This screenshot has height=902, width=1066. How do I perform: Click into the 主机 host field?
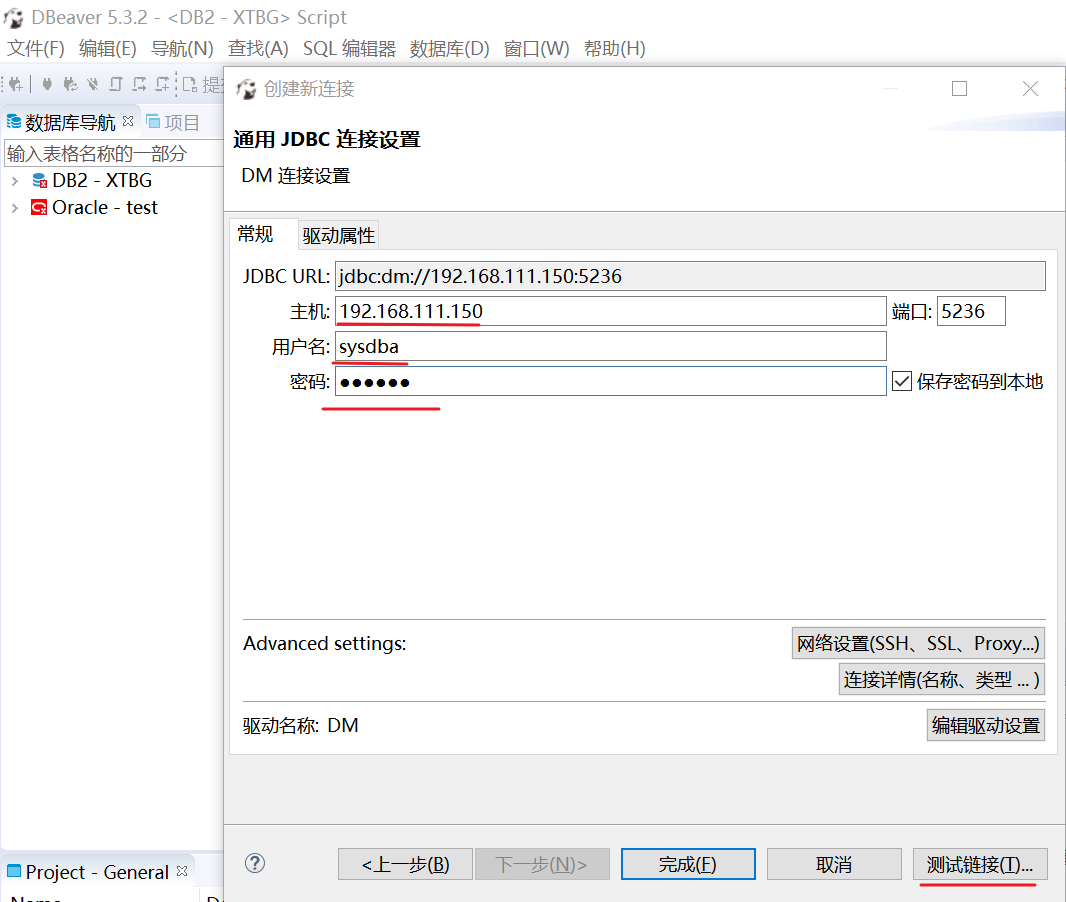click(x=611, y=311)
